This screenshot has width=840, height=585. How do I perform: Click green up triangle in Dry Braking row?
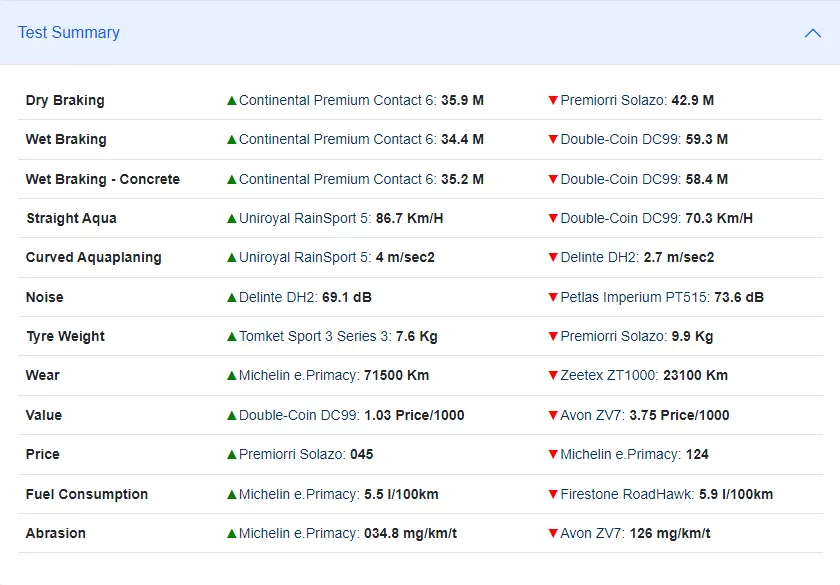(232, 100)
